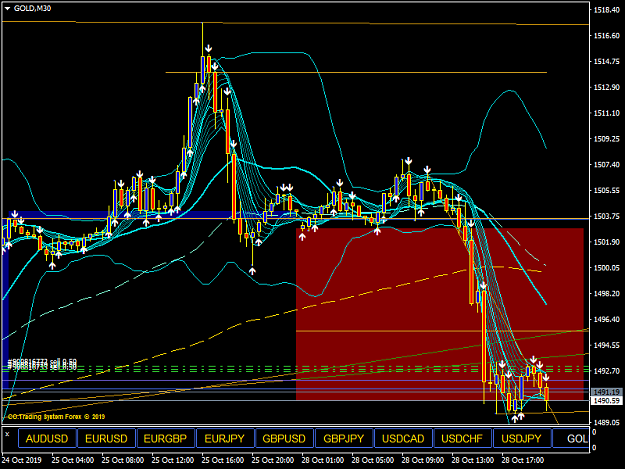The height and width of the screenshot is (469, 625).
Task: Click the 1500.05 price scale label
Action: [x=606, y=268]
